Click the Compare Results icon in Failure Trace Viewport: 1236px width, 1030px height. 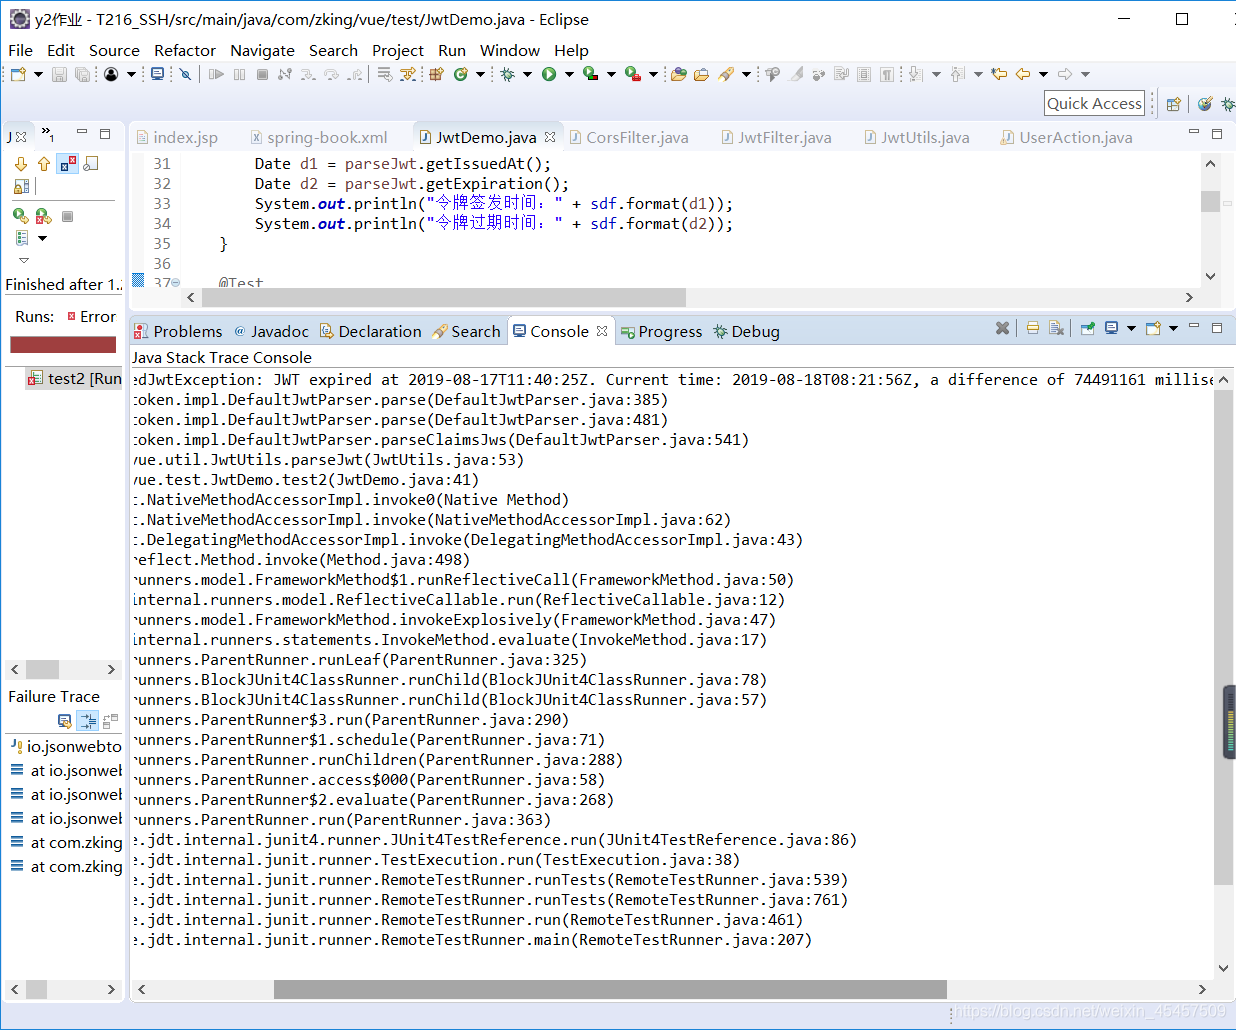(x=110, y=720)
